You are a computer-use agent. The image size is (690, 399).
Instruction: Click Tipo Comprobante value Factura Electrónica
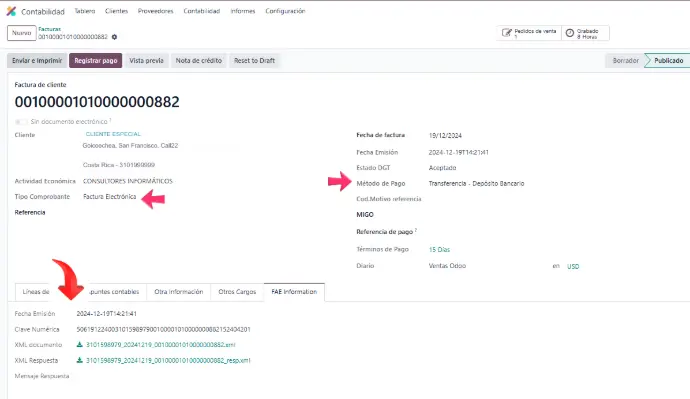point(110,197)
